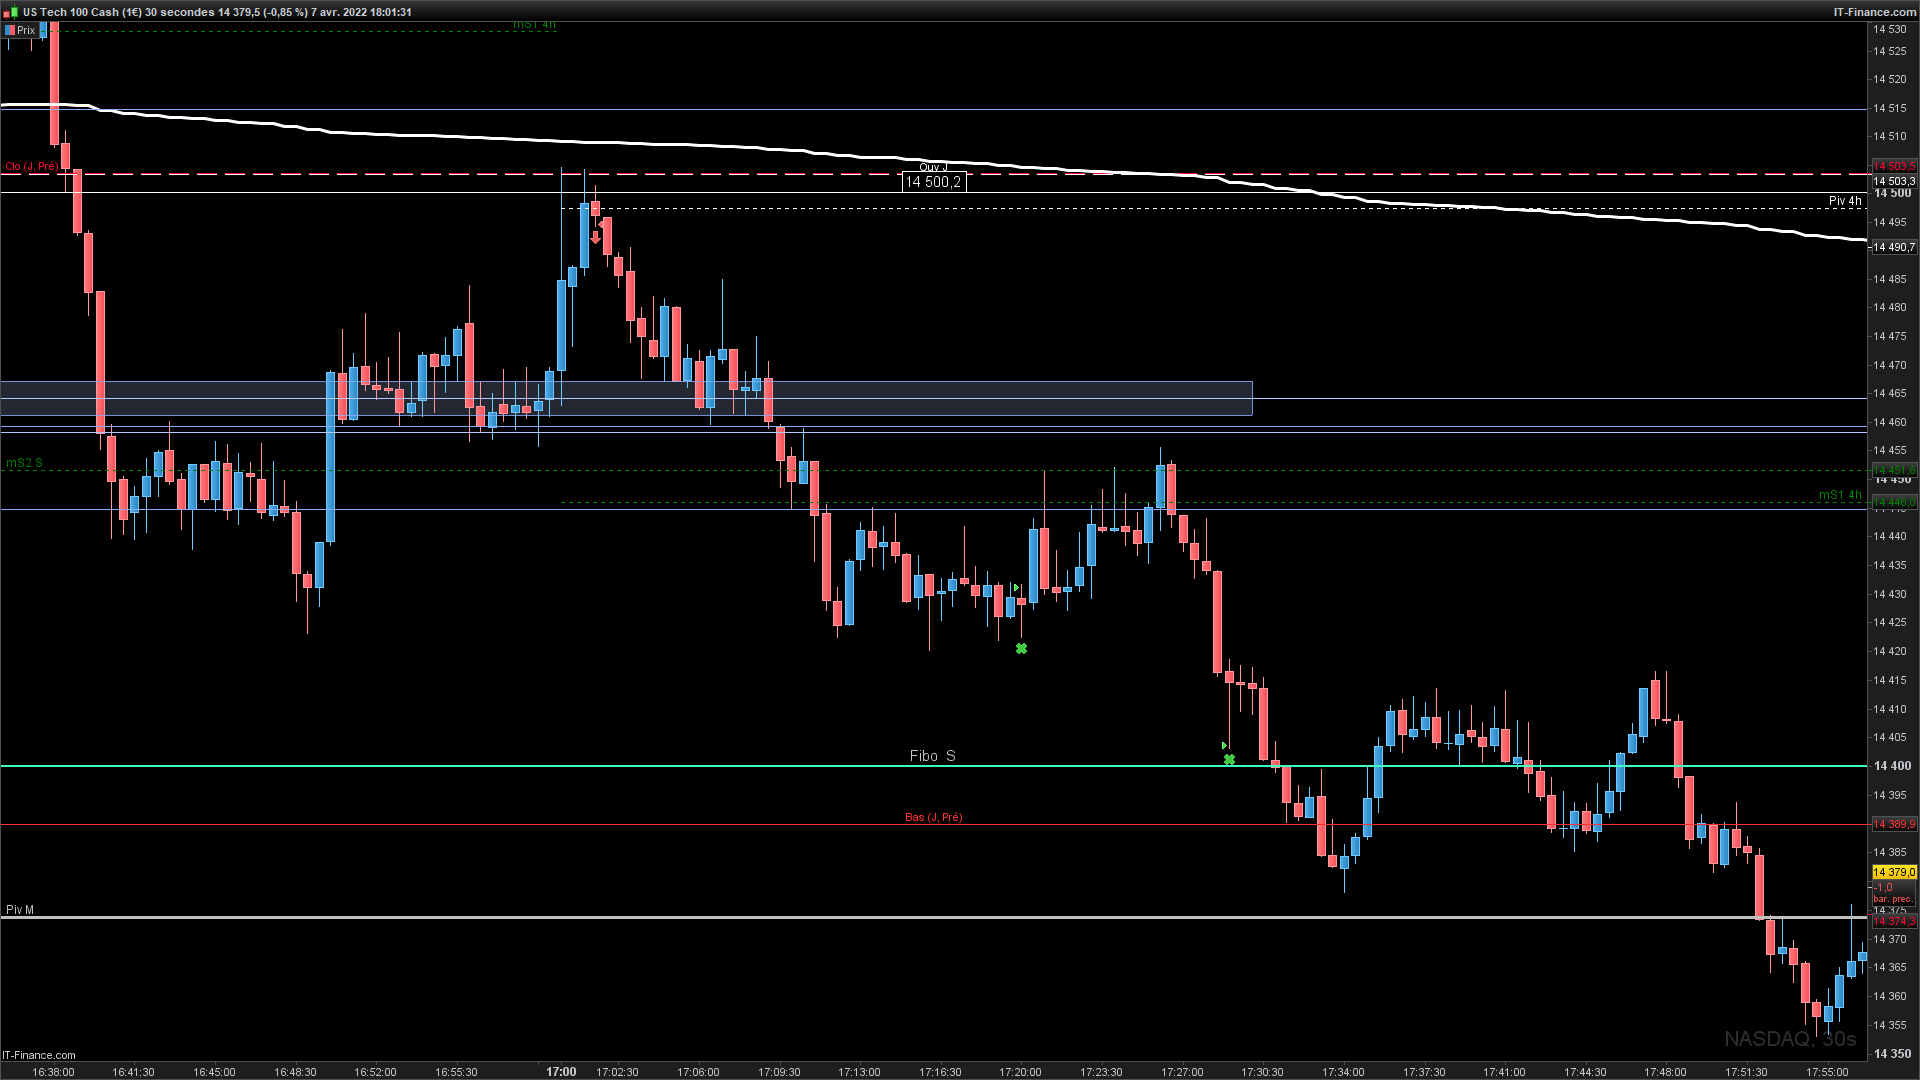
Task: Click the red down-arrow sell marker
Action: pos(596,238)
